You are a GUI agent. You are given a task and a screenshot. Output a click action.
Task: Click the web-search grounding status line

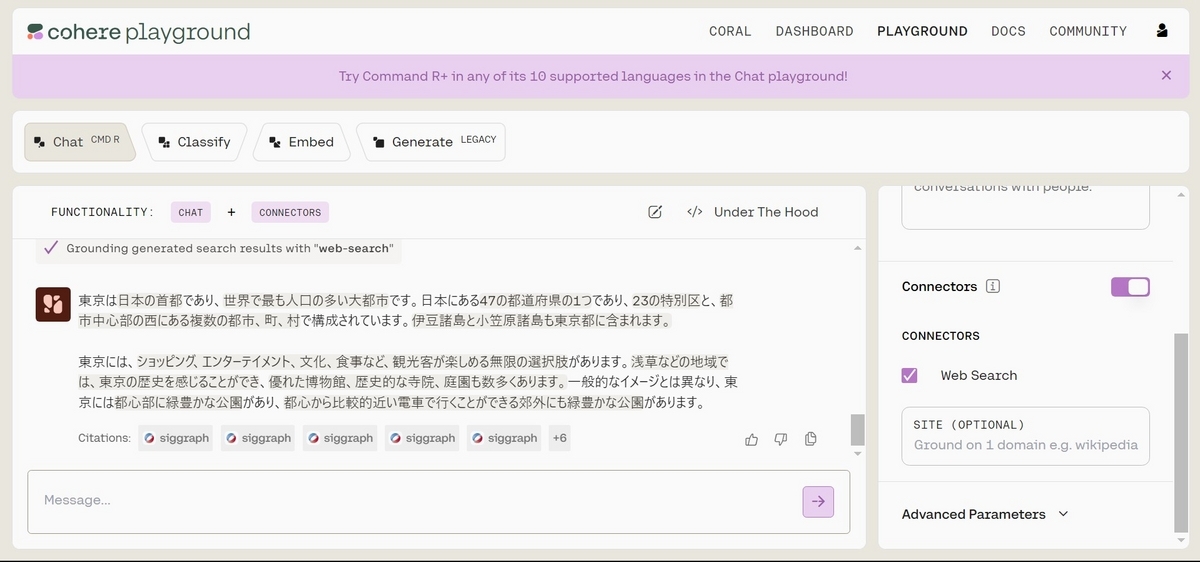click(x=218, y=248)
